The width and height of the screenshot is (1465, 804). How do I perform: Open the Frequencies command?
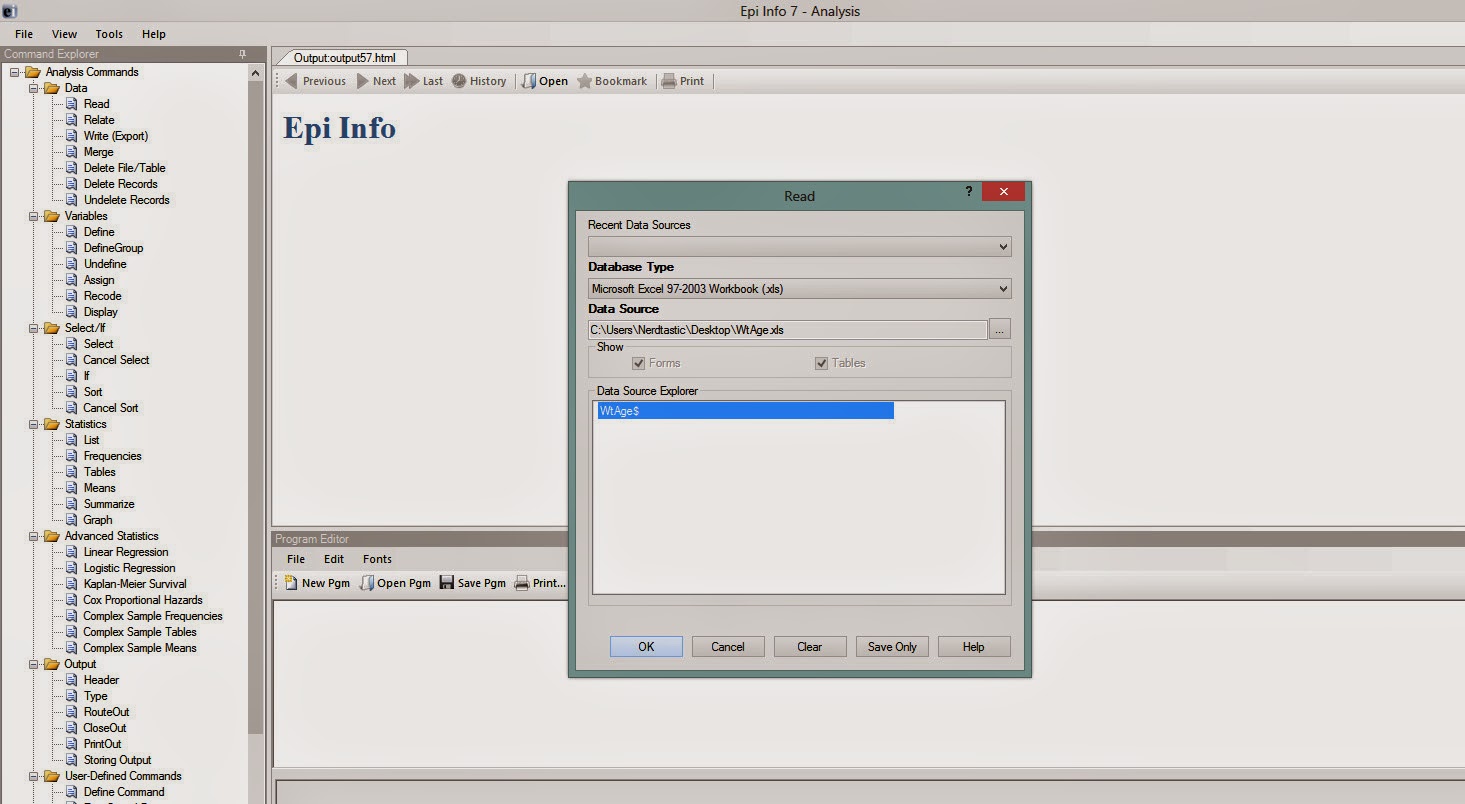click(112, 456)
